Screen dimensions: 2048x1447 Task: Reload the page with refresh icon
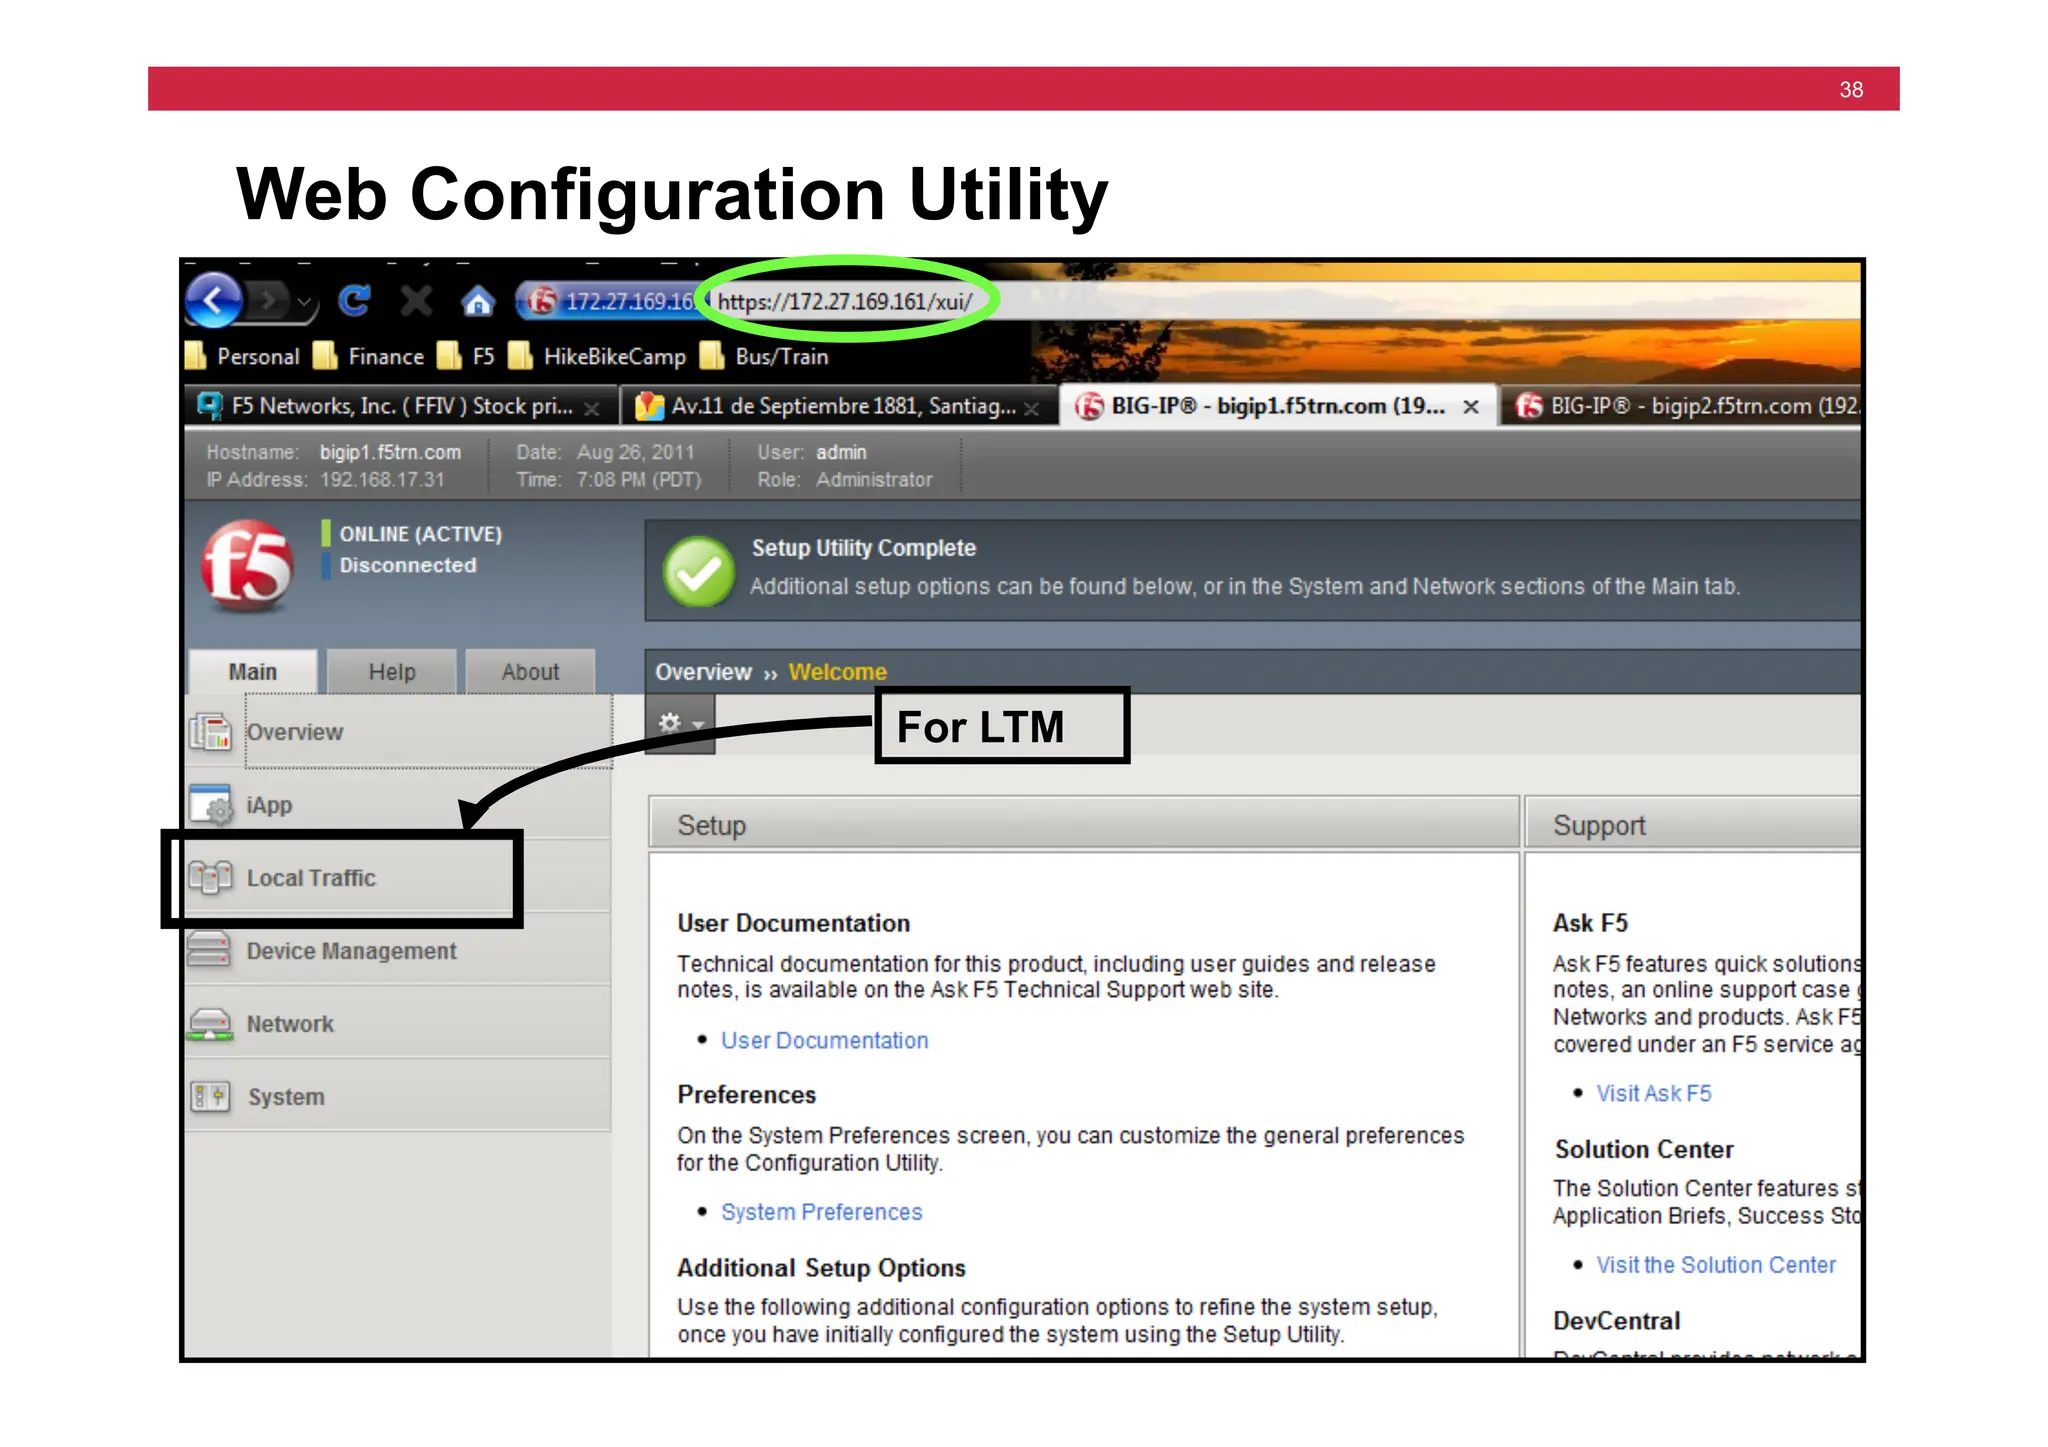[x=354, y=300]
